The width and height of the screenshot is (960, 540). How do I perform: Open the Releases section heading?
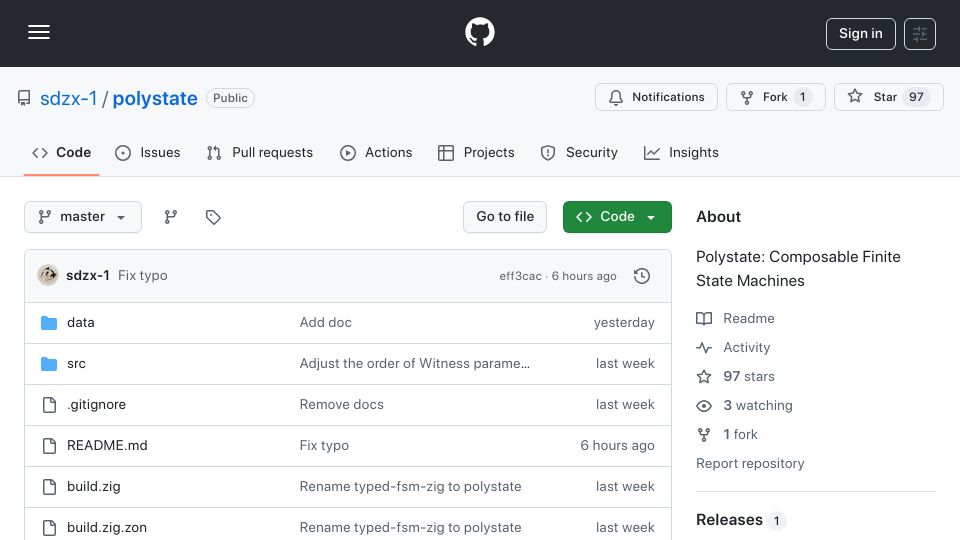729,520
